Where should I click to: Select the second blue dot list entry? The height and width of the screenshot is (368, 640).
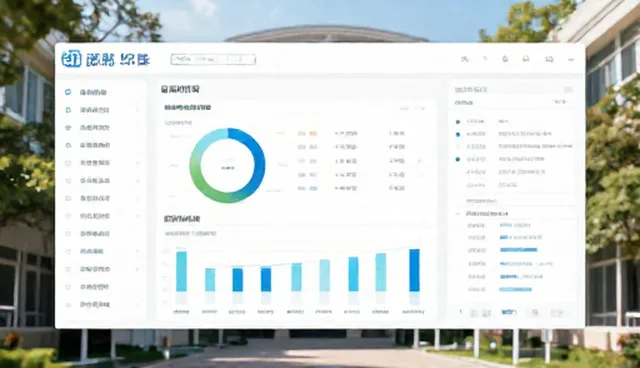click(458, 134)
